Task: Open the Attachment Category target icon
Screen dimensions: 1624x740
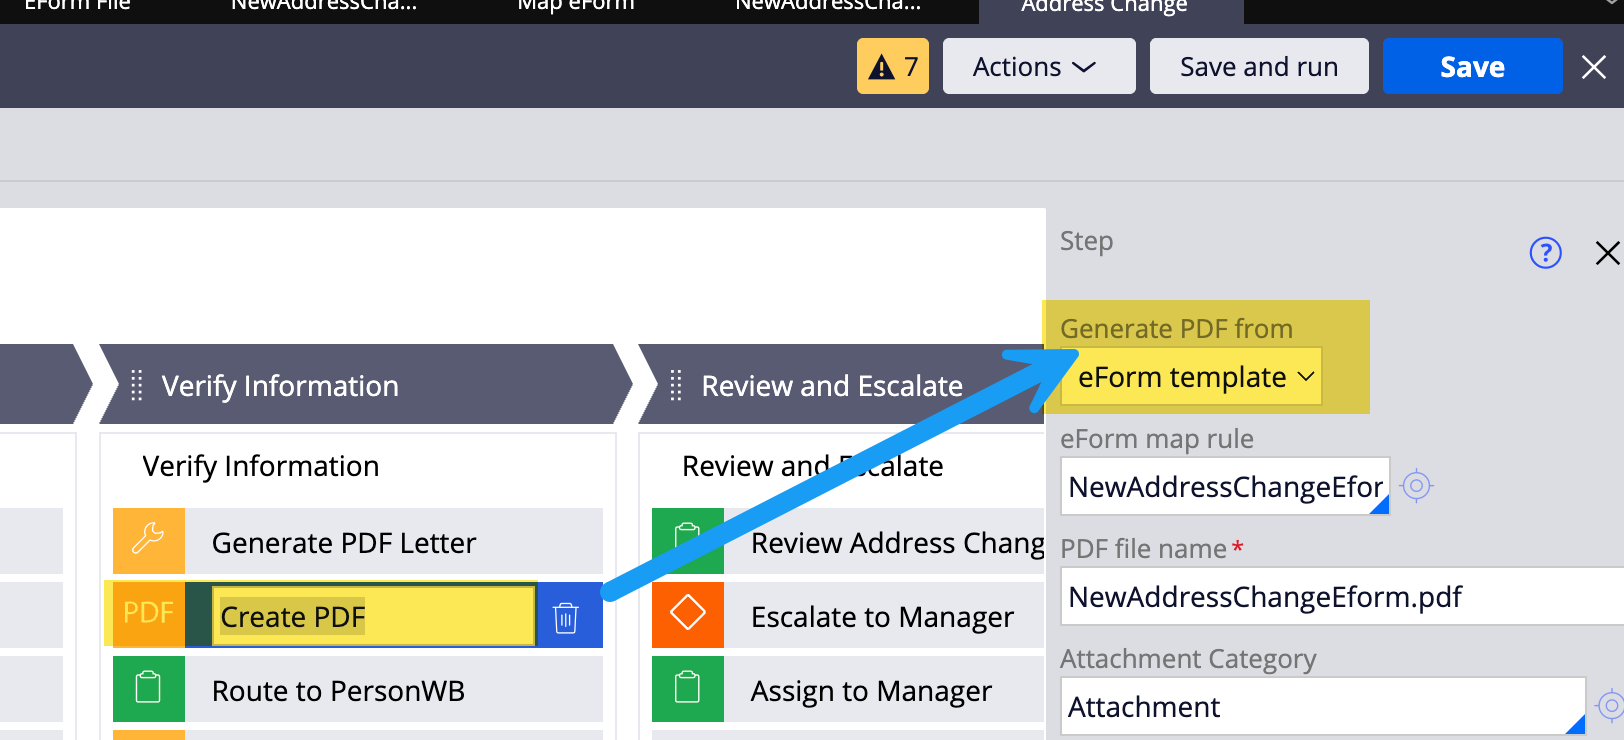Action: (1610, 706)
